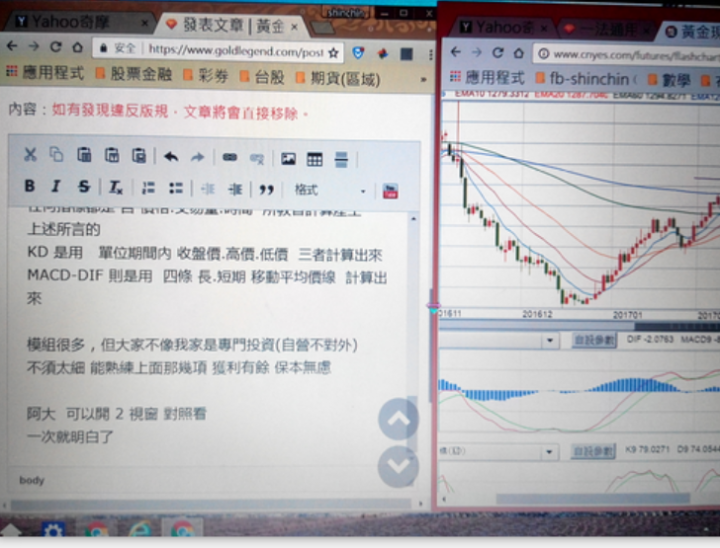The width and height of the screenshot is (720, 548).
Task: Insert an image with picture icon
Action: coord(288,159)
